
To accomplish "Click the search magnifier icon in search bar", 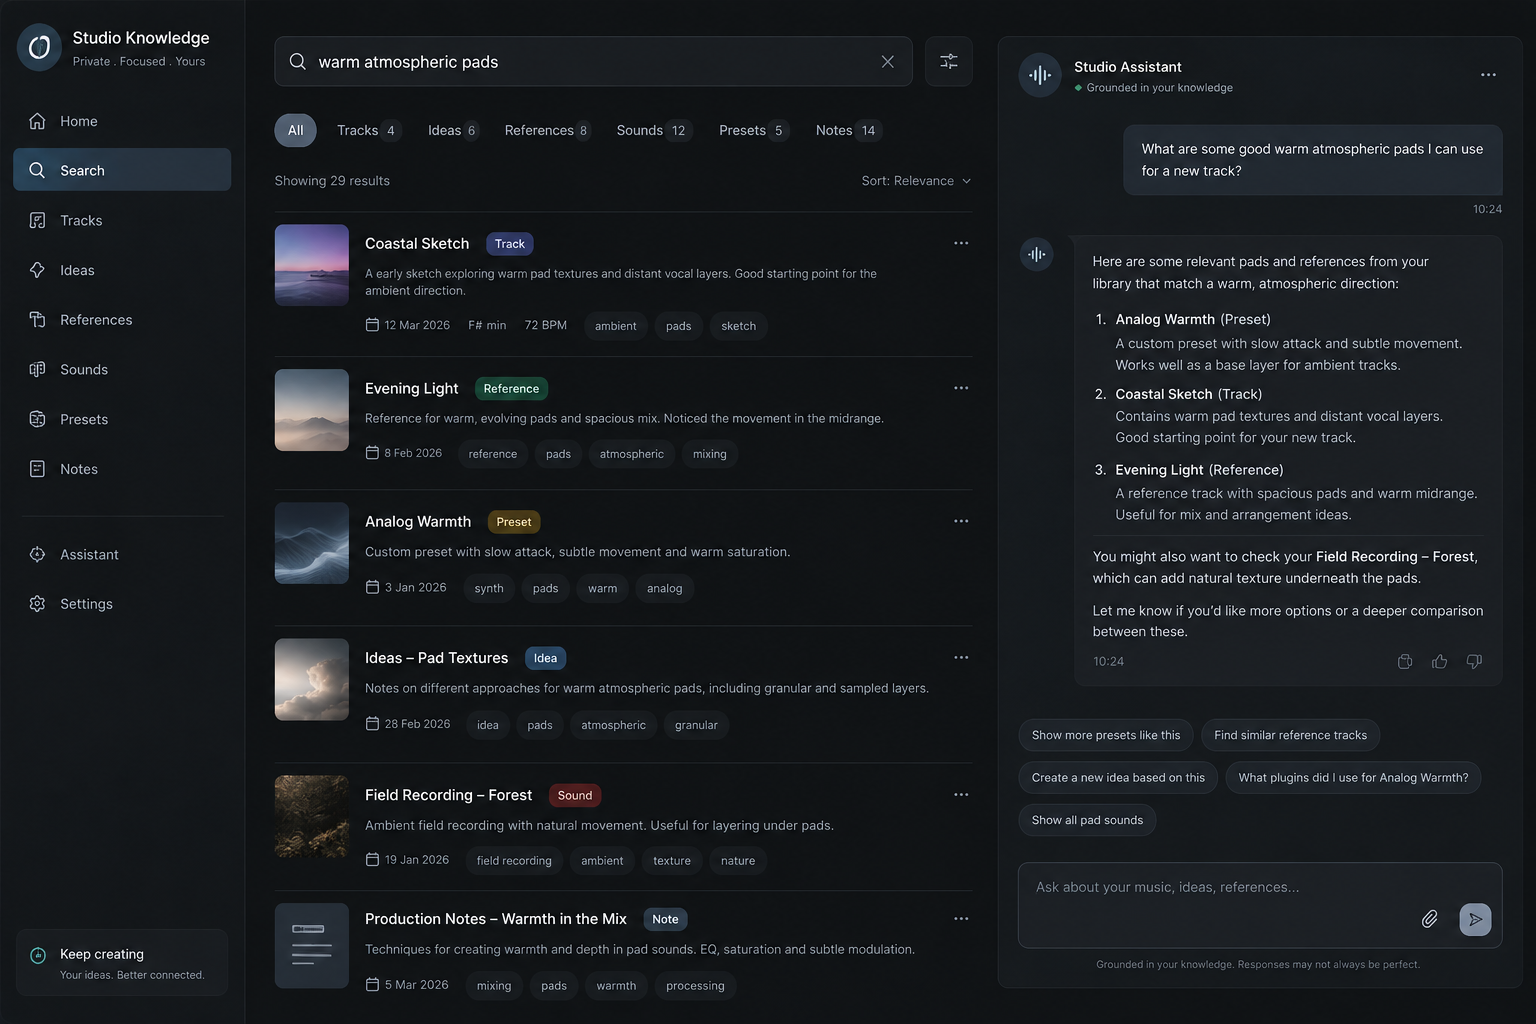I will (297, 62).
